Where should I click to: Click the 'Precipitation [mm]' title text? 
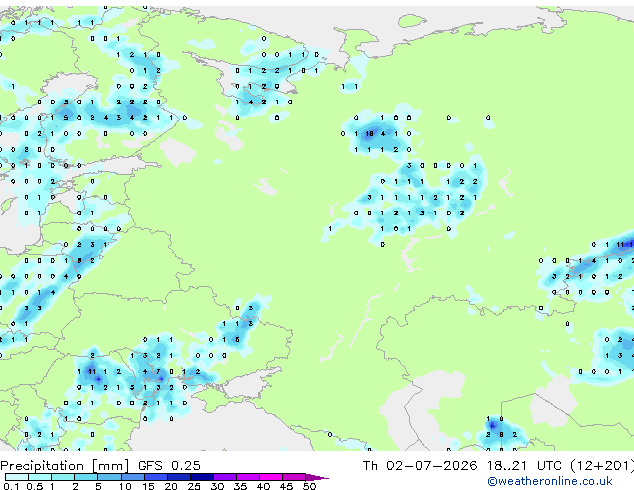click(x=65, y=466)
